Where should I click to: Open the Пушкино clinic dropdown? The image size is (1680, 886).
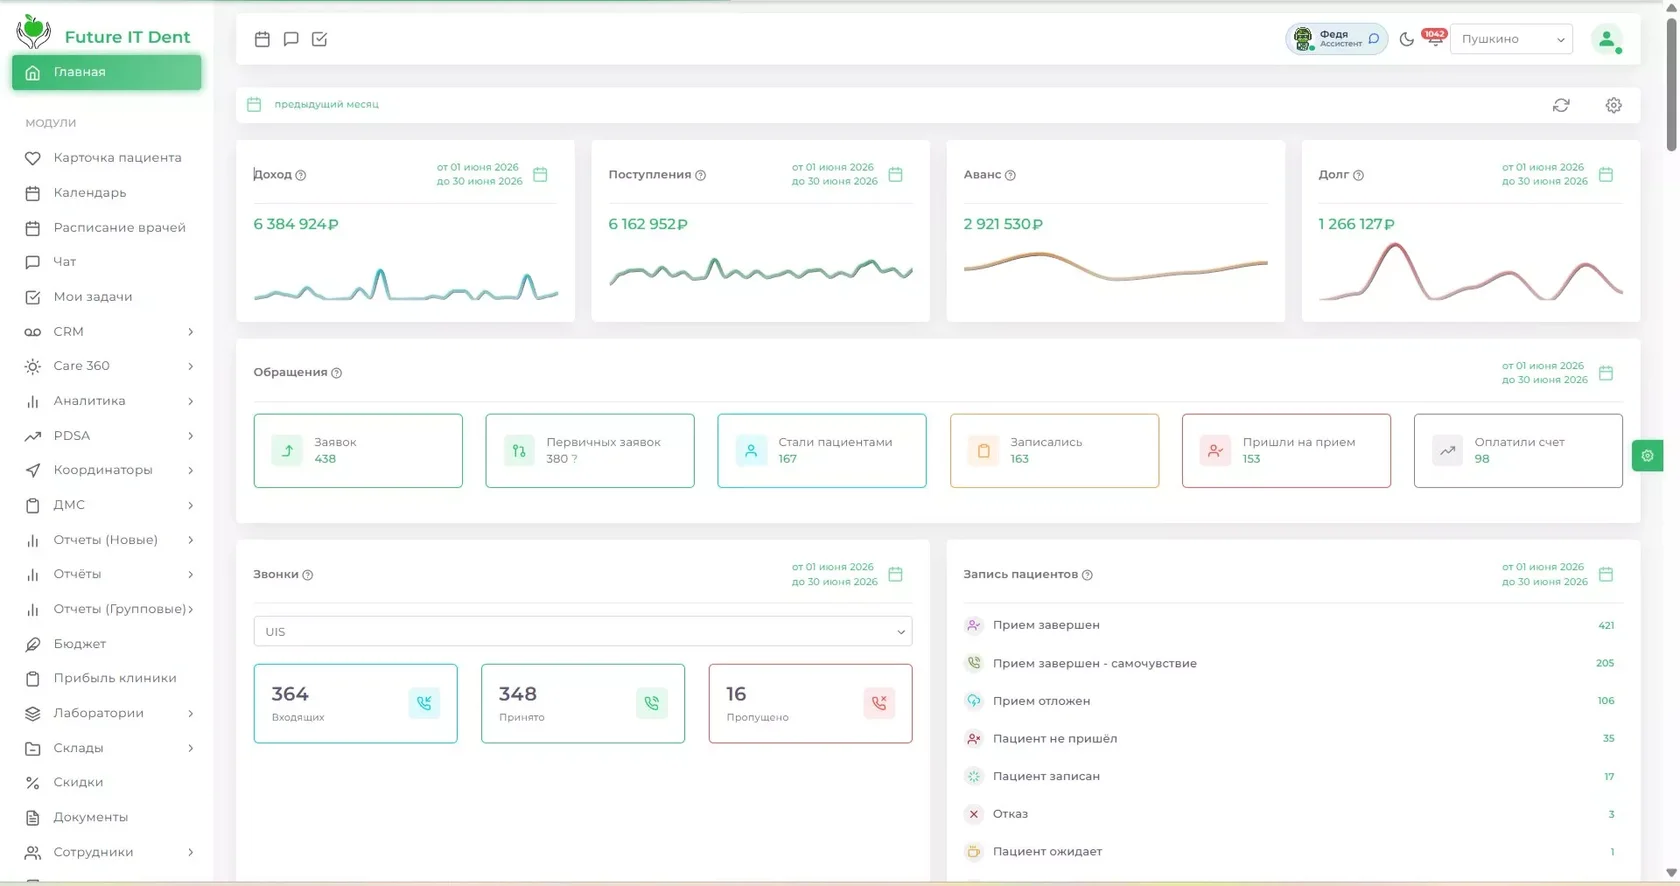pos(1511,39)
